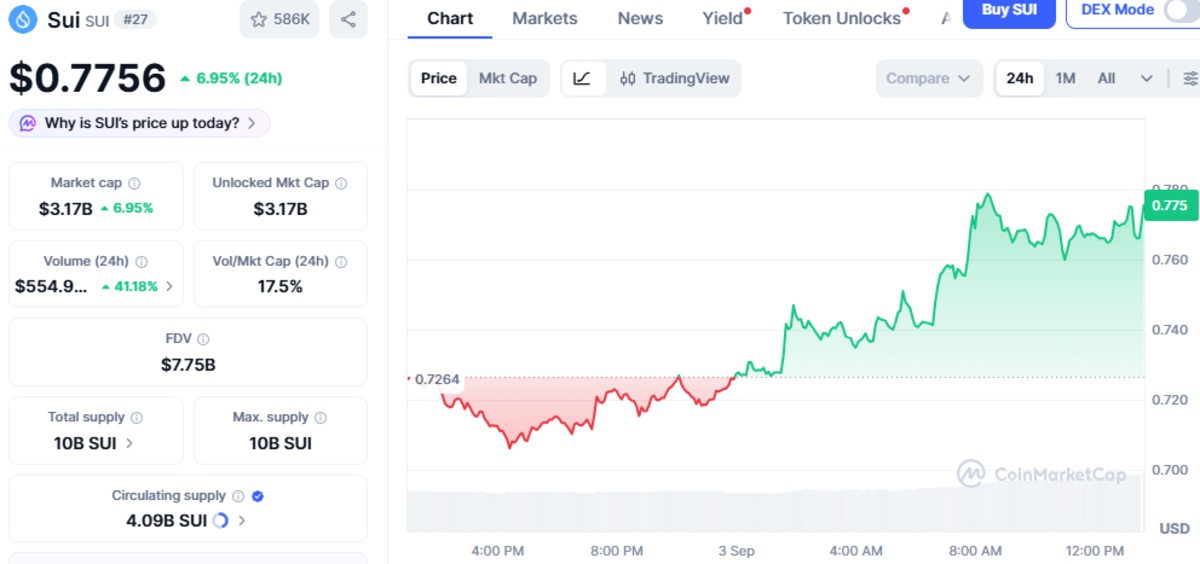Viewport: 1200px width, 564px height.
Task: Open the Compare dropdown
Action: point(928,78)
